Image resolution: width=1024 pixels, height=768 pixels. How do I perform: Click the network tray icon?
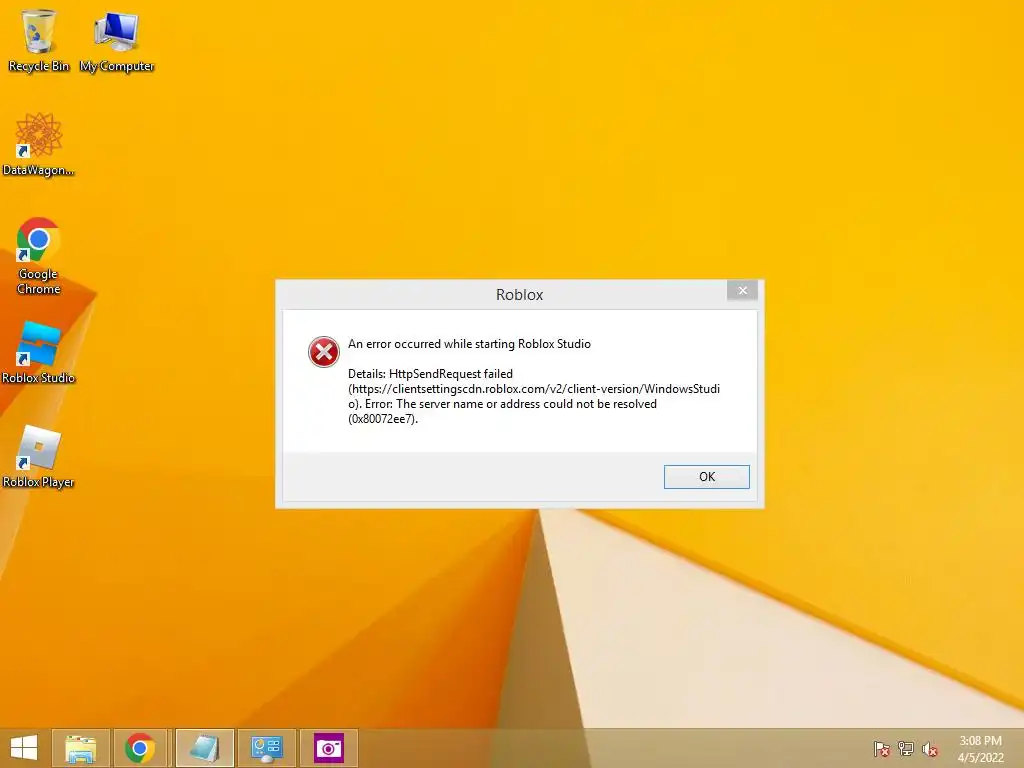coord(906,748)
